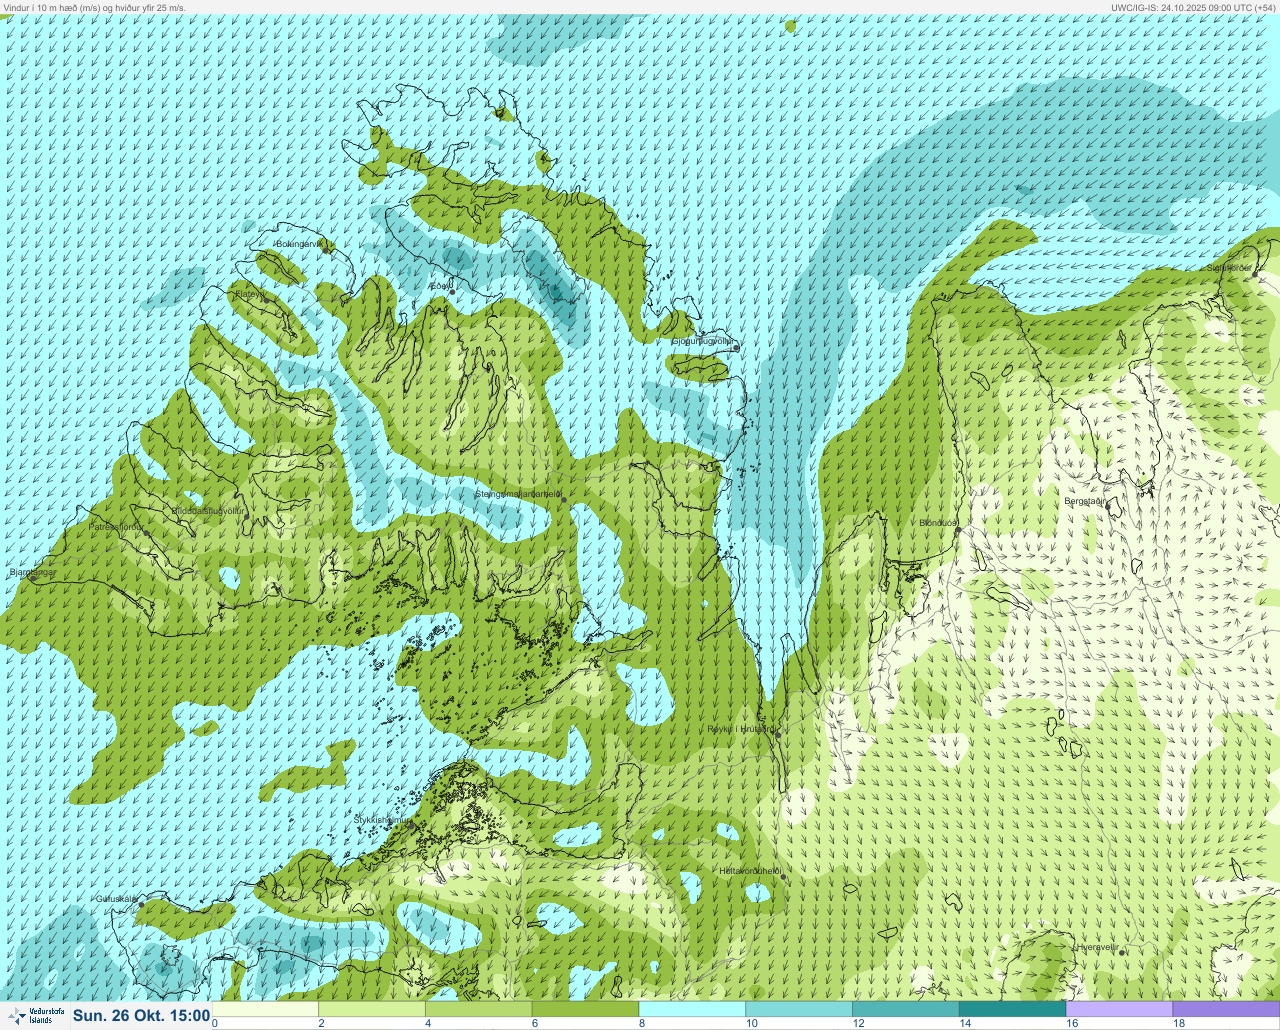Select the Patreksfjörður station marker

click(147, 532)
